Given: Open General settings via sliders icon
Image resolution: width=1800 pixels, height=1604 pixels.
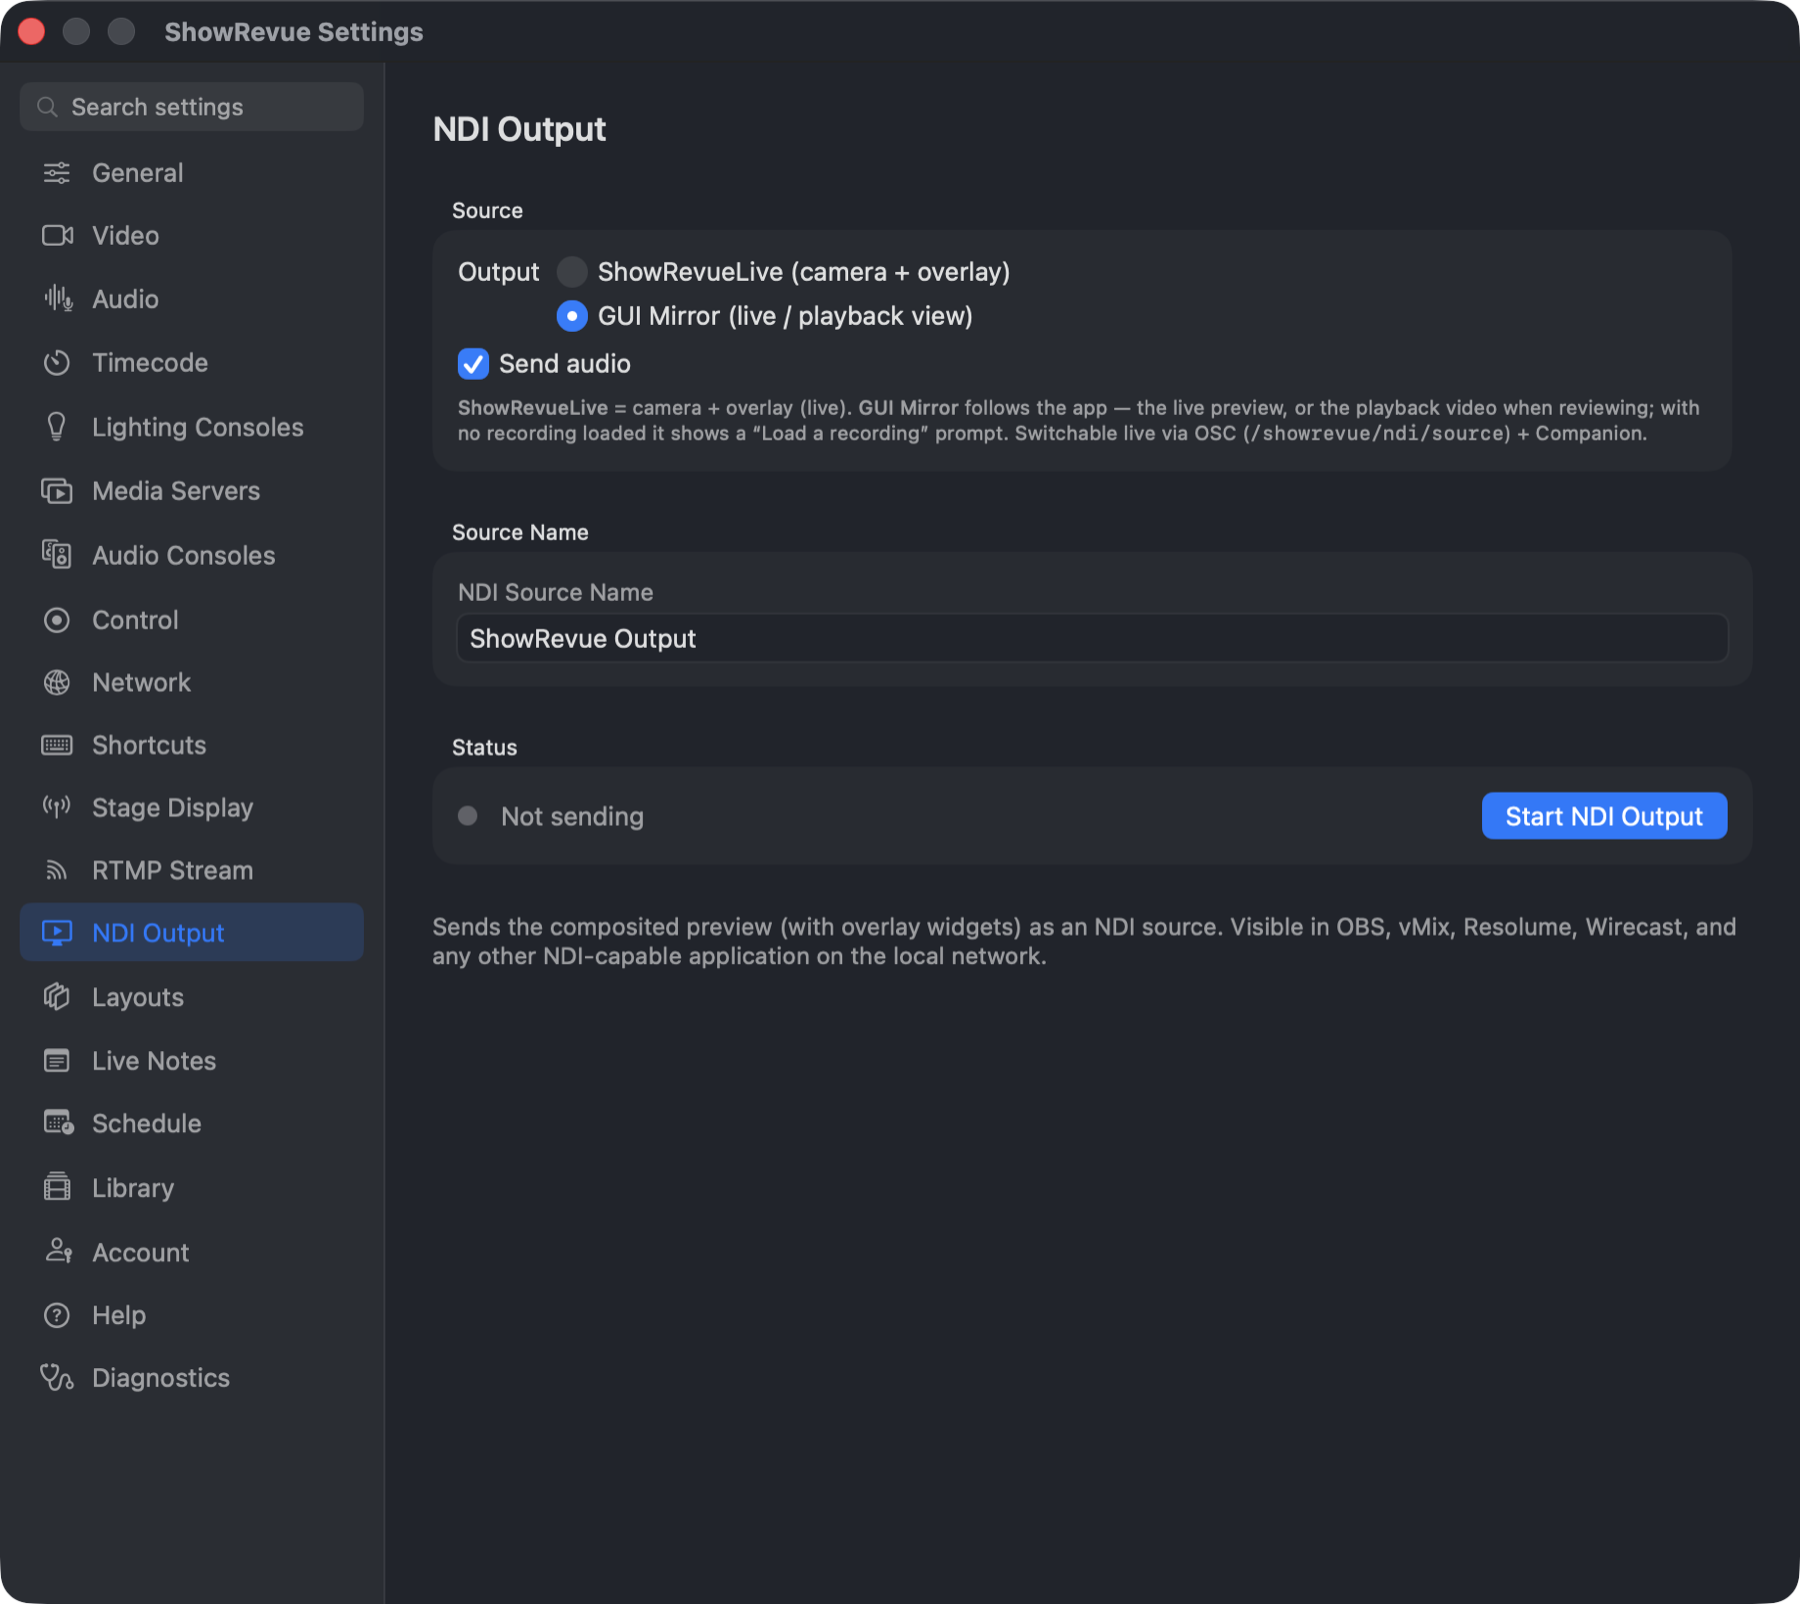Looking at the screenshot, I should (x=57, y=173).
